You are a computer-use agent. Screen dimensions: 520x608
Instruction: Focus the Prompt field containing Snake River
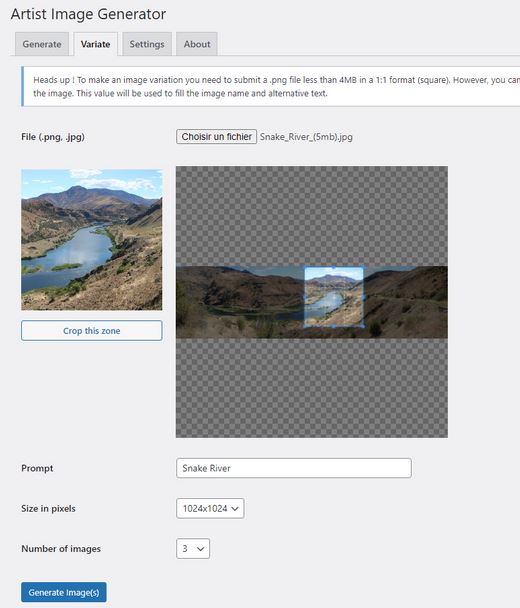click(x=294, y=468)
